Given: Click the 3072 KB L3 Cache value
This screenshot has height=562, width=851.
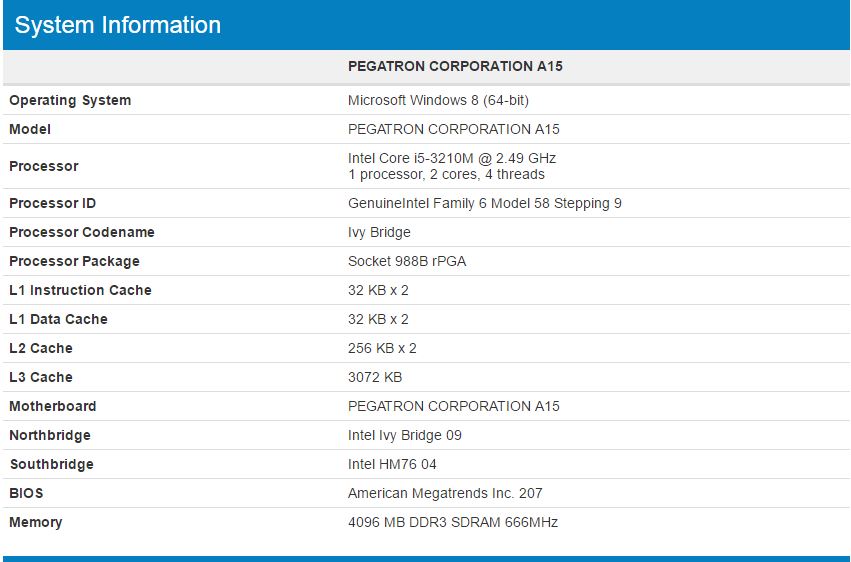Looking at the screenshot, I should pos(375,377).
